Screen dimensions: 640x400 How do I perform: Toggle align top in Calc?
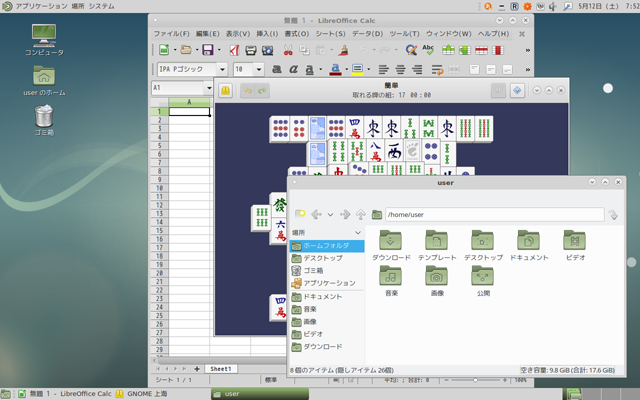[x=474, y=69]
